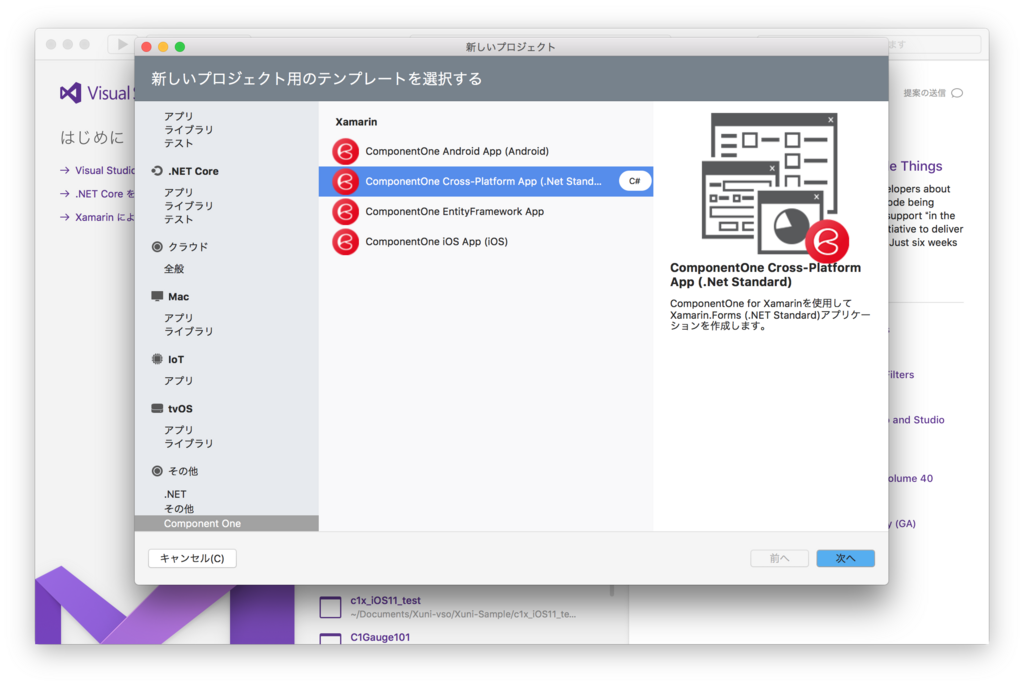This screenshot has width=1024, height=686.
Task: Choose ComponentOne iOS App (iOS) template
Action: 486,242
